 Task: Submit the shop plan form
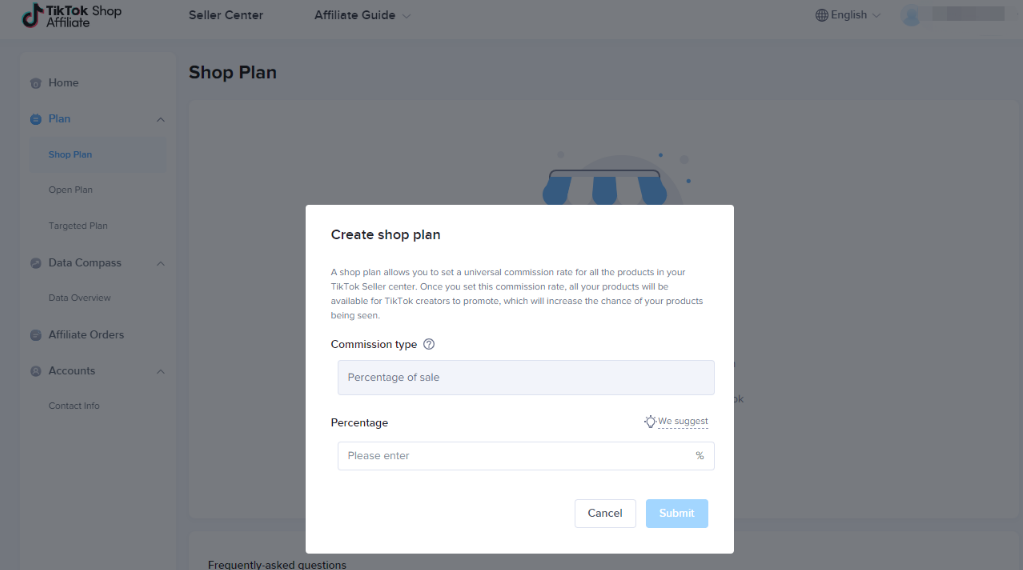coord(676,513)
